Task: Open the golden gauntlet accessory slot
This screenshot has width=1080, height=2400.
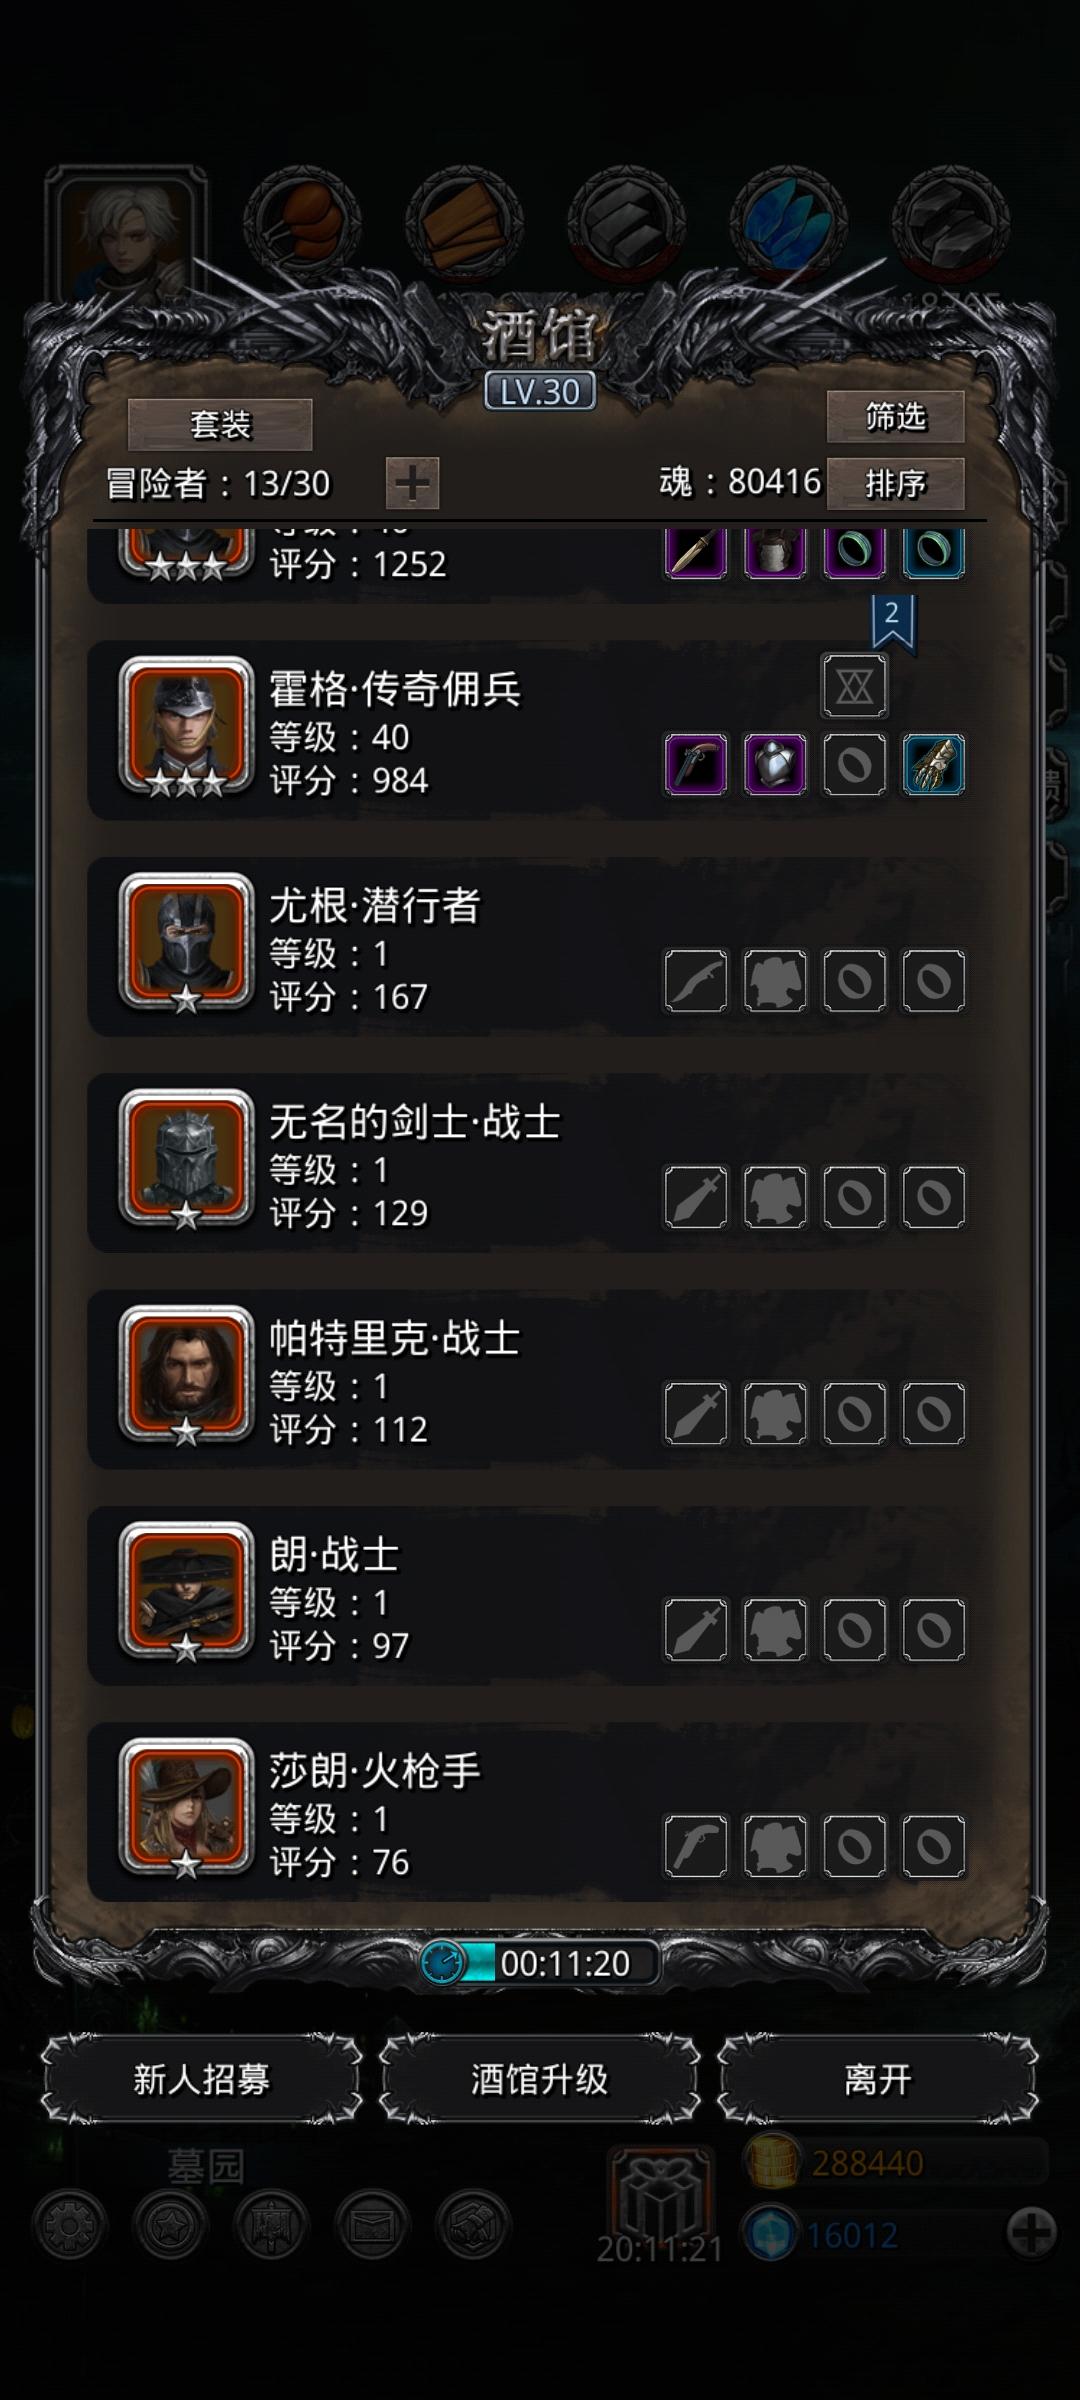Action: coord(934,765)
